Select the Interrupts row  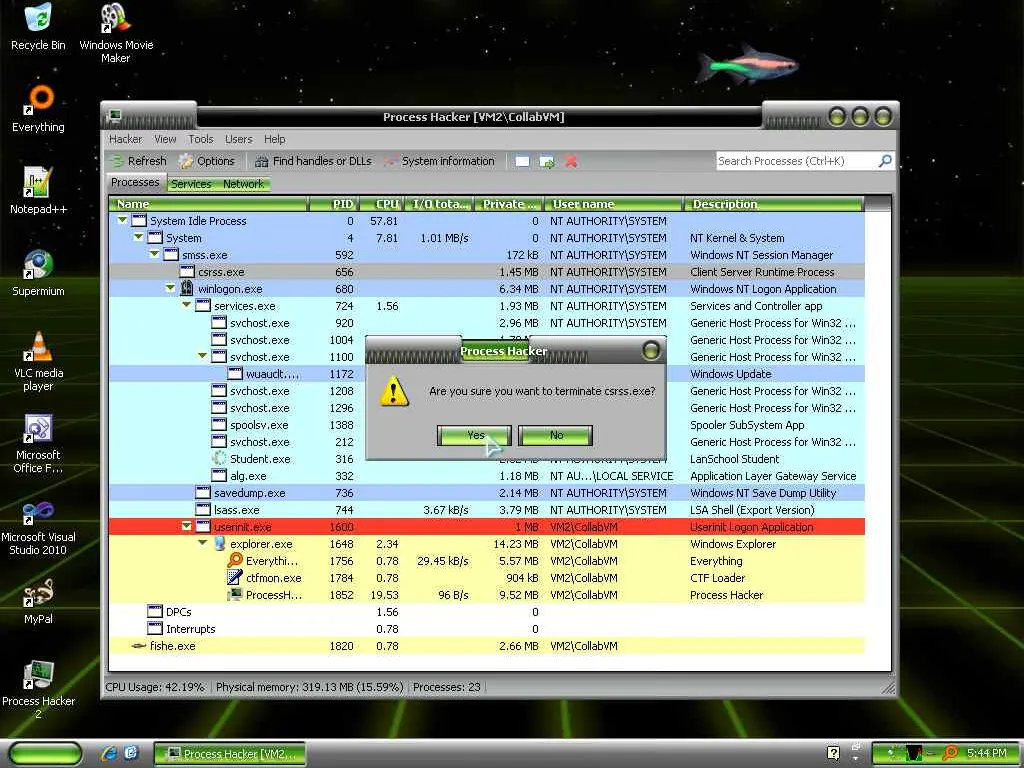pyautogui.click(x=487, y=628)
